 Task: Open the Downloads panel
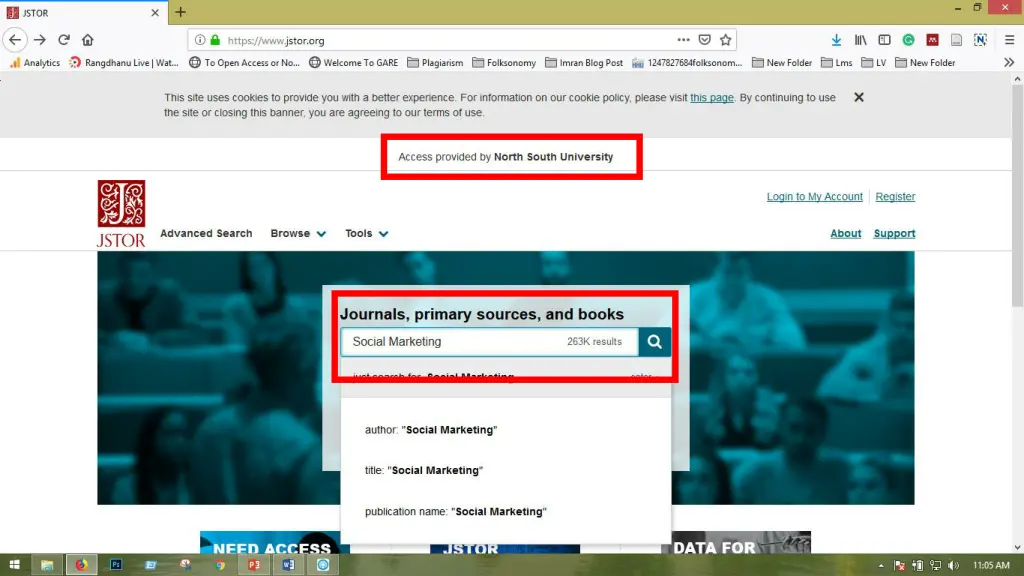[836, 40]
